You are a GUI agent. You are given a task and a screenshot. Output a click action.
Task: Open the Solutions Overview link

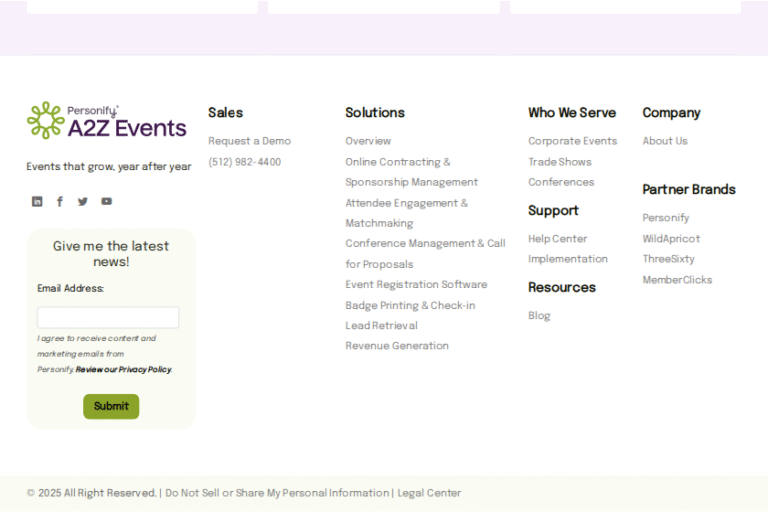coord(368,141)
